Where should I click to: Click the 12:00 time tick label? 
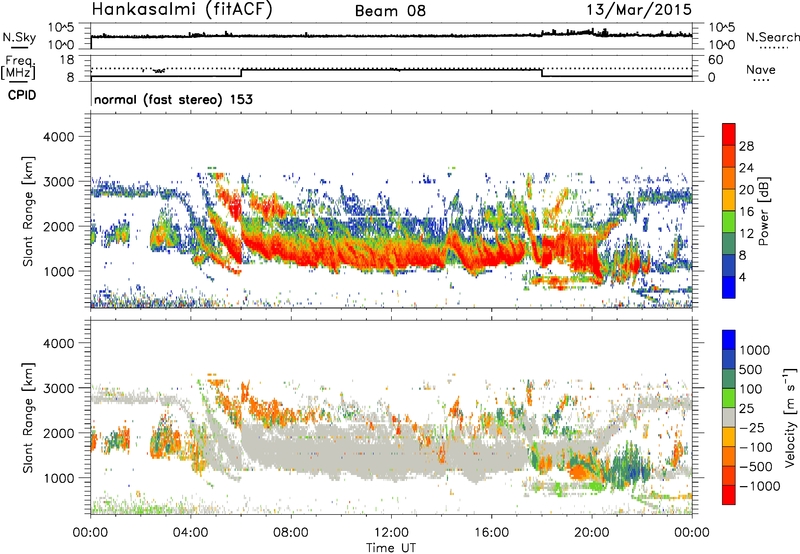click(x=391, y=533)
